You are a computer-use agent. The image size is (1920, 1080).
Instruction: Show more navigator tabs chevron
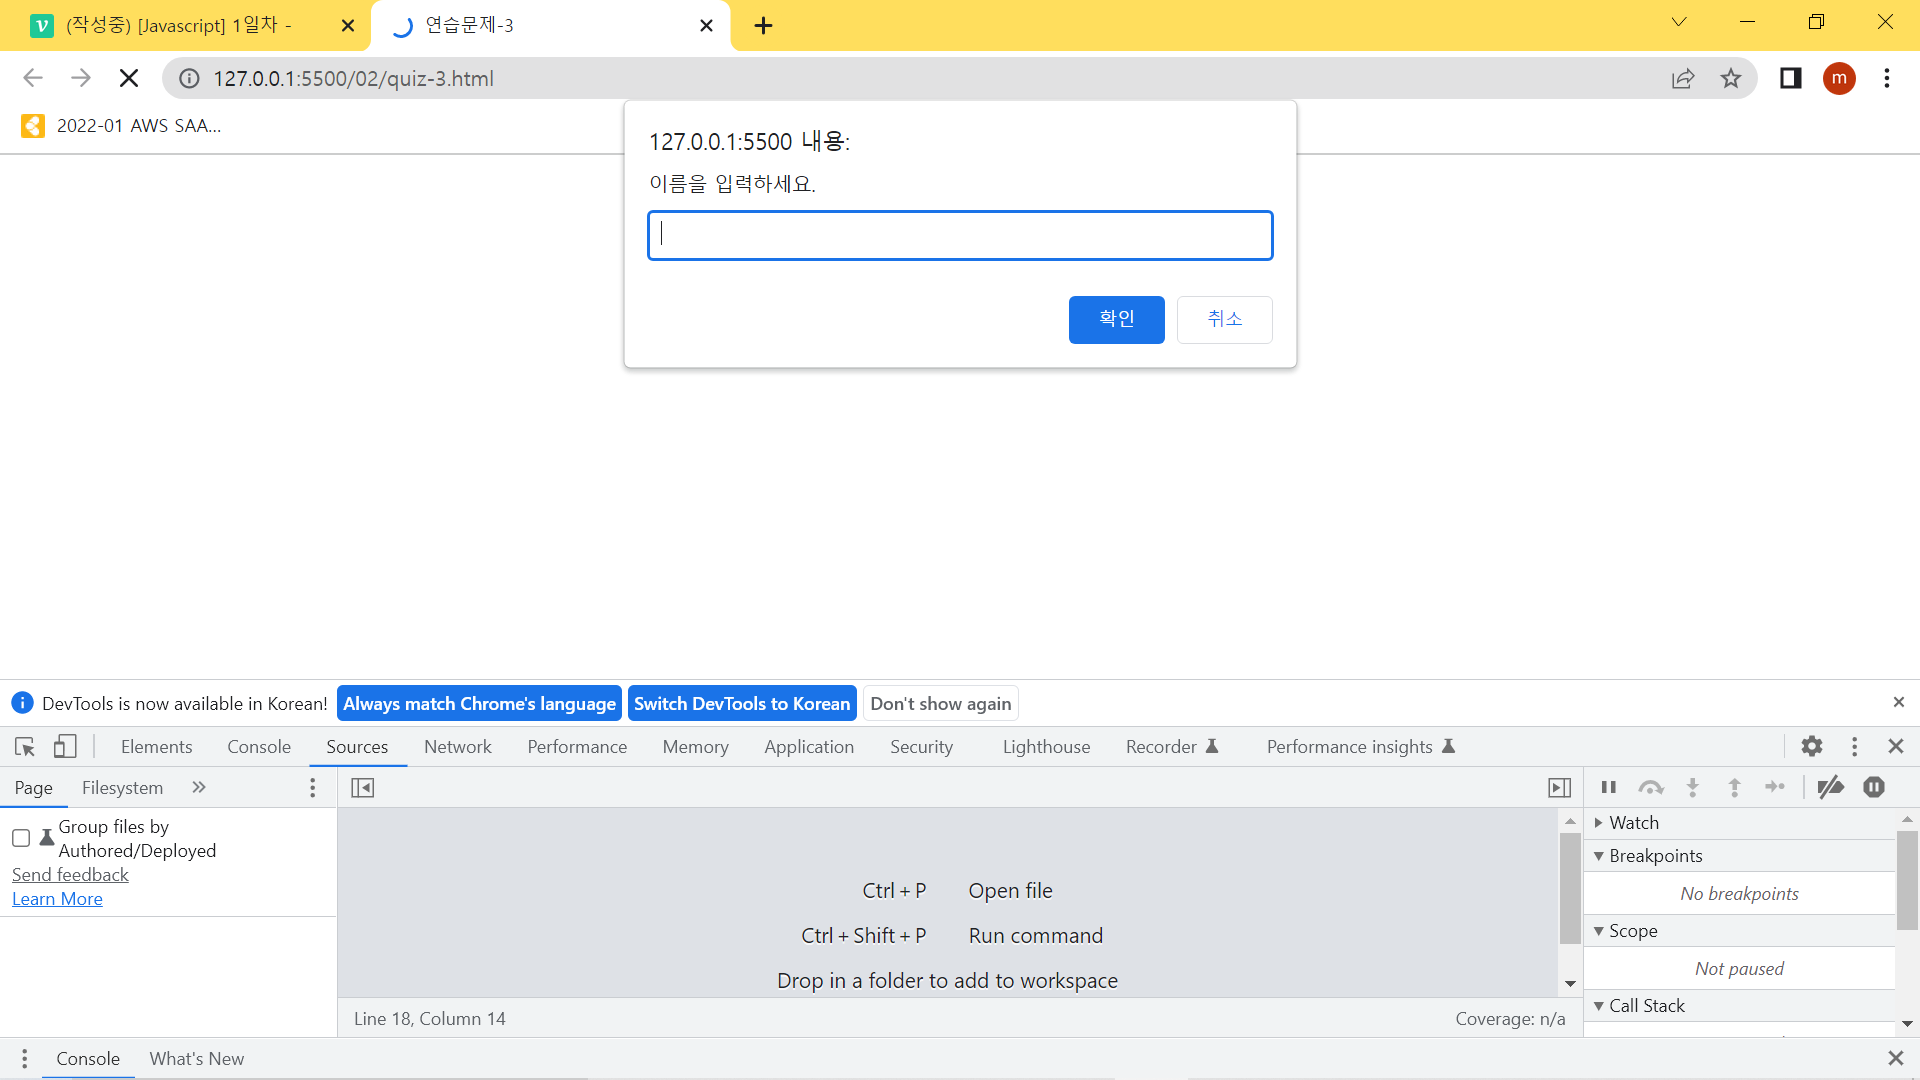[199, 788]
